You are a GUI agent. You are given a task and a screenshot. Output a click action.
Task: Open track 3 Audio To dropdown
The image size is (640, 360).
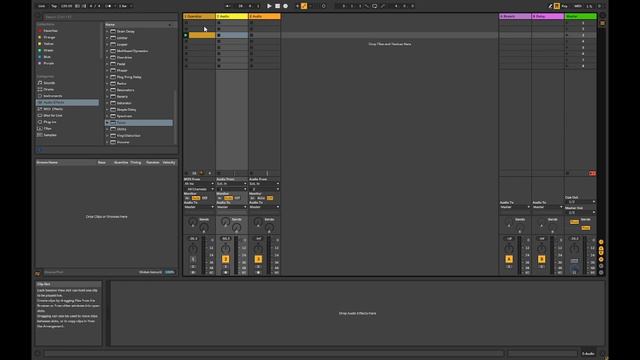point(264,207)
